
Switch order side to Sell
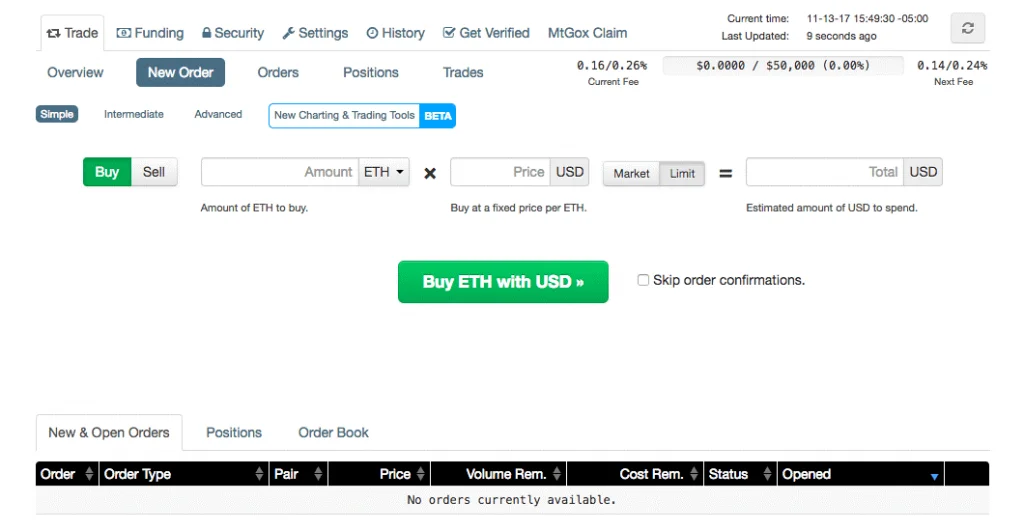pos(154,172)
